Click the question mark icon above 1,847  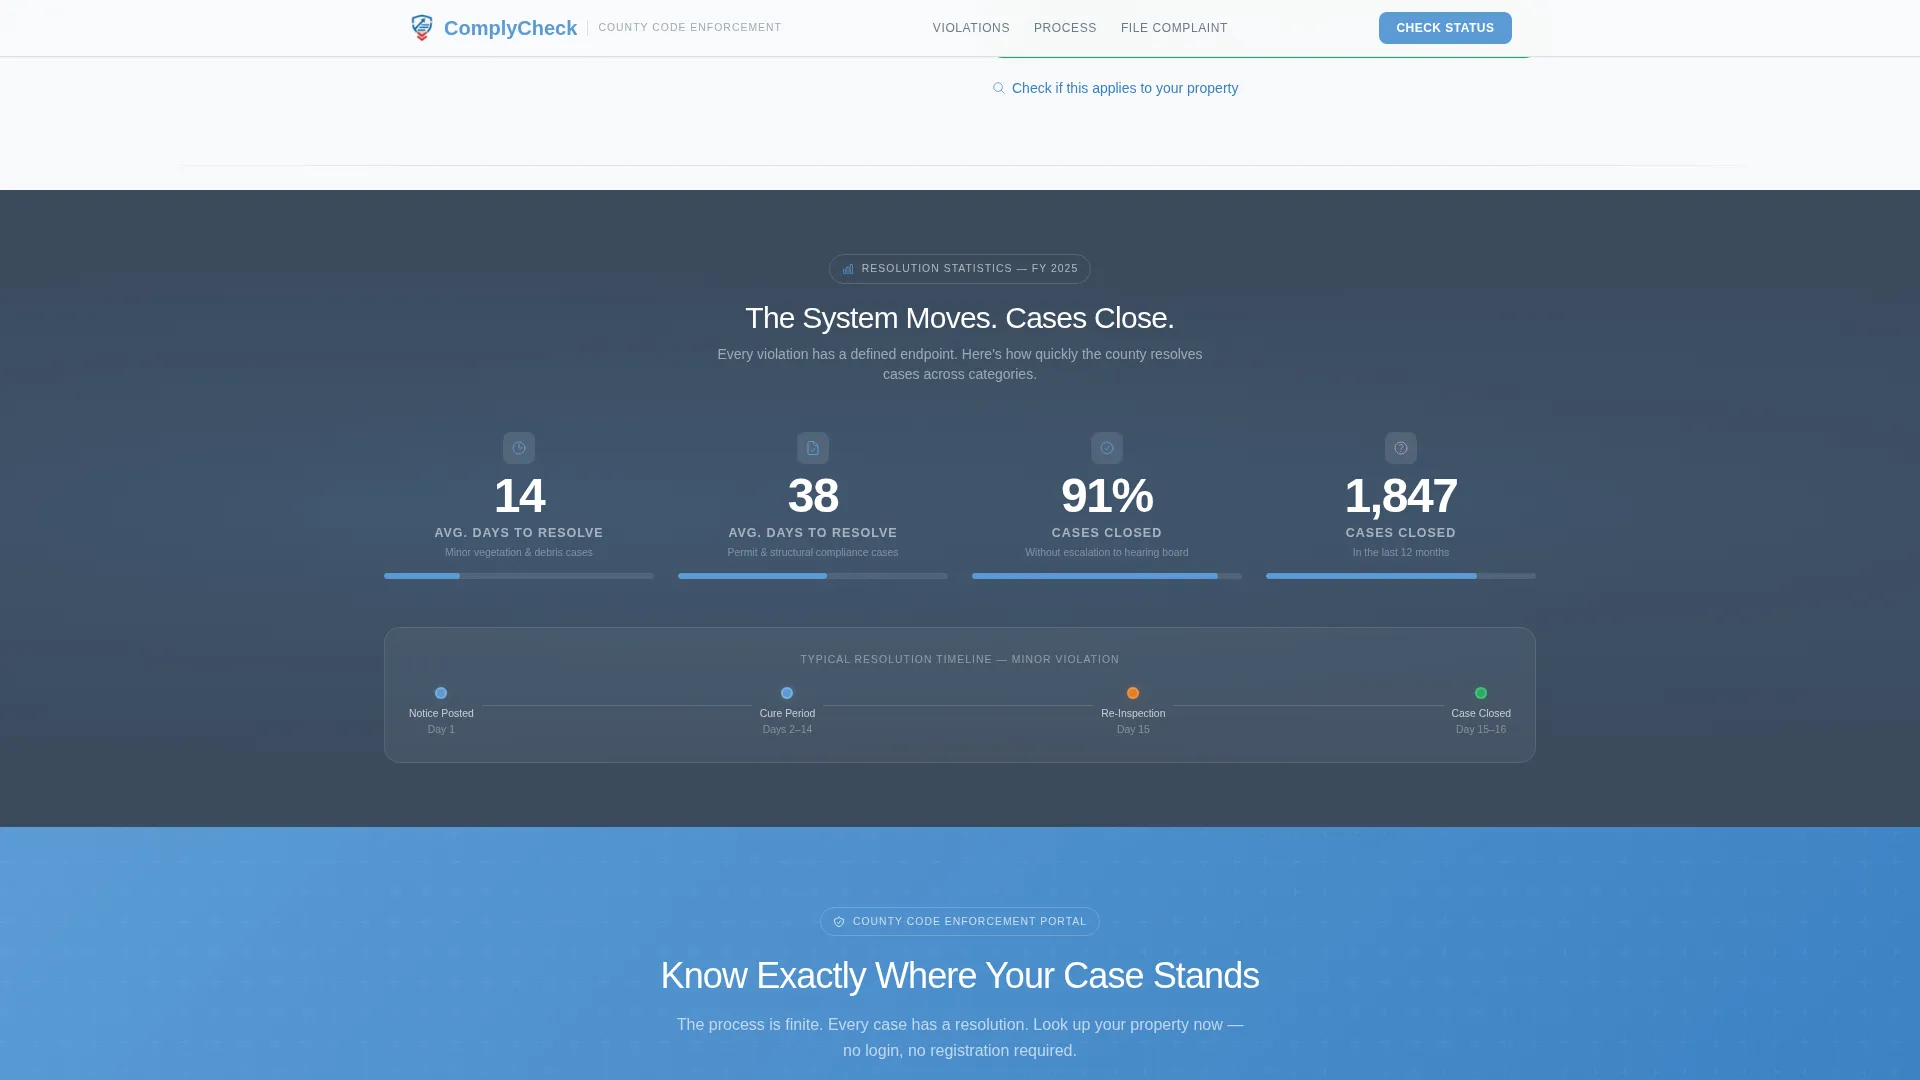click(x=1401, y=448)
